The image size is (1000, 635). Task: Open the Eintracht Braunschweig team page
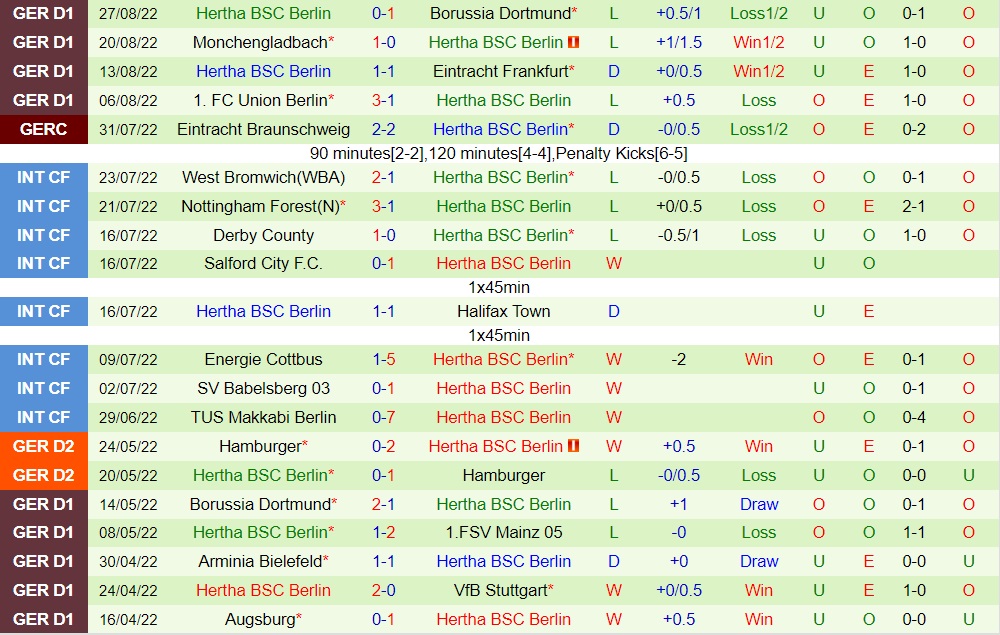point(263,129)
